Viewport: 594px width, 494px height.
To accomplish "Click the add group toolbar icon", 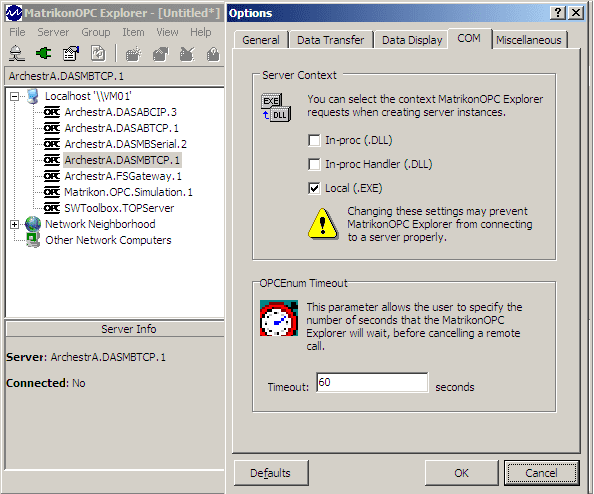I will coord(133,54).
